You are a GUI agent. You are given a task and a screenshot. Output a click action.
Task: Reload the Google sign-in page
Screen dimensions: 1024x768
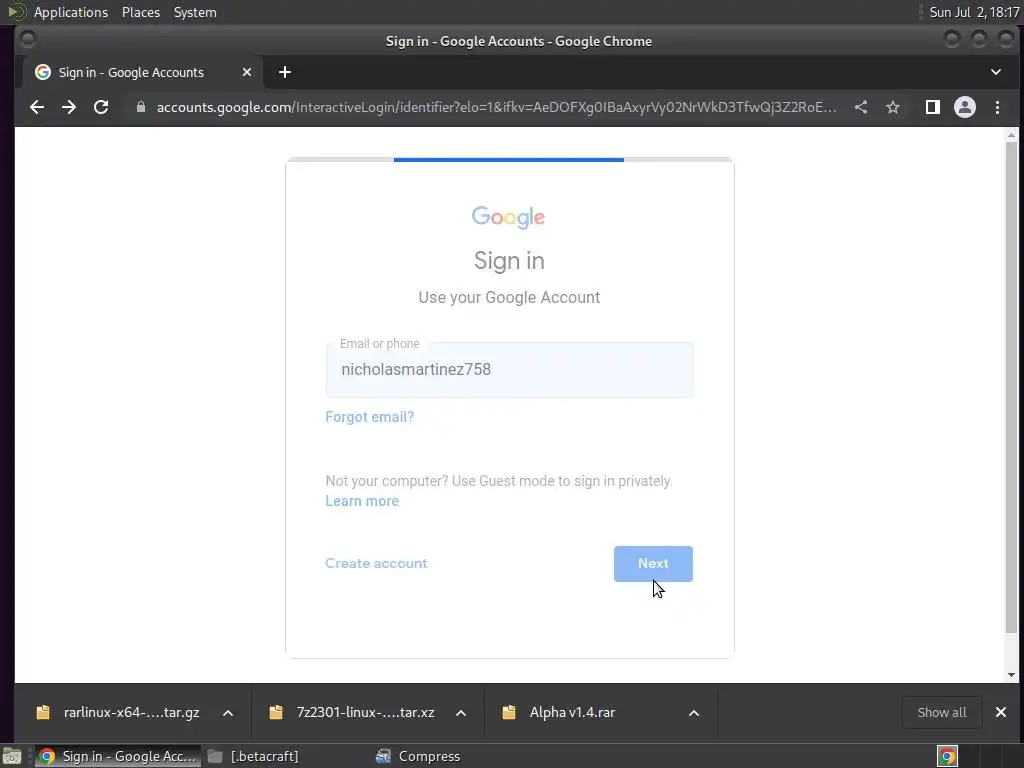pyautogui.click(x=101, y=107)
